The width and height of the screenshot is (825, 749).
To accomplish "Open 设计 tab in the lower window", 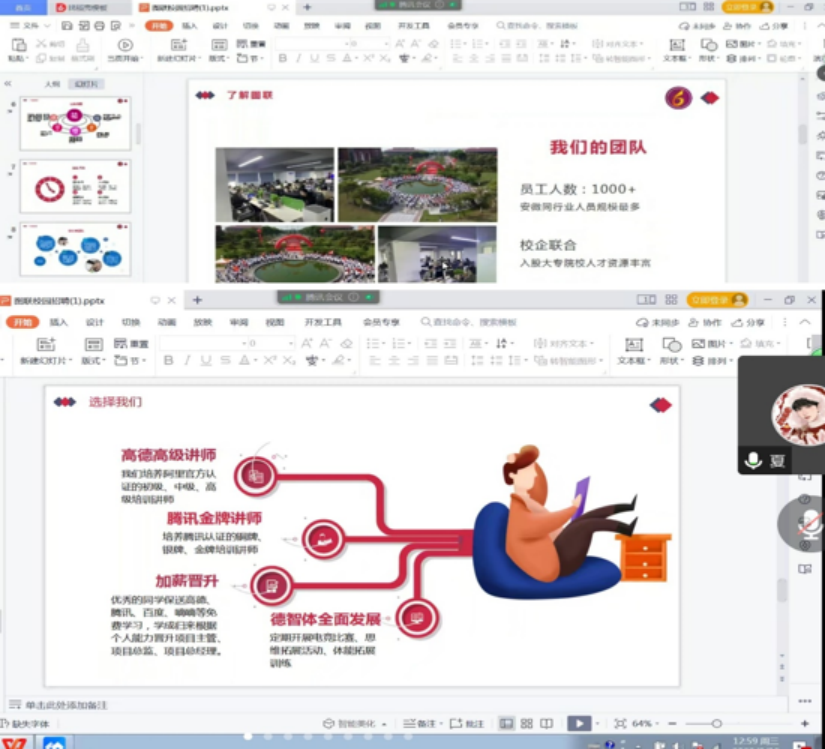I will coord(95,322).
